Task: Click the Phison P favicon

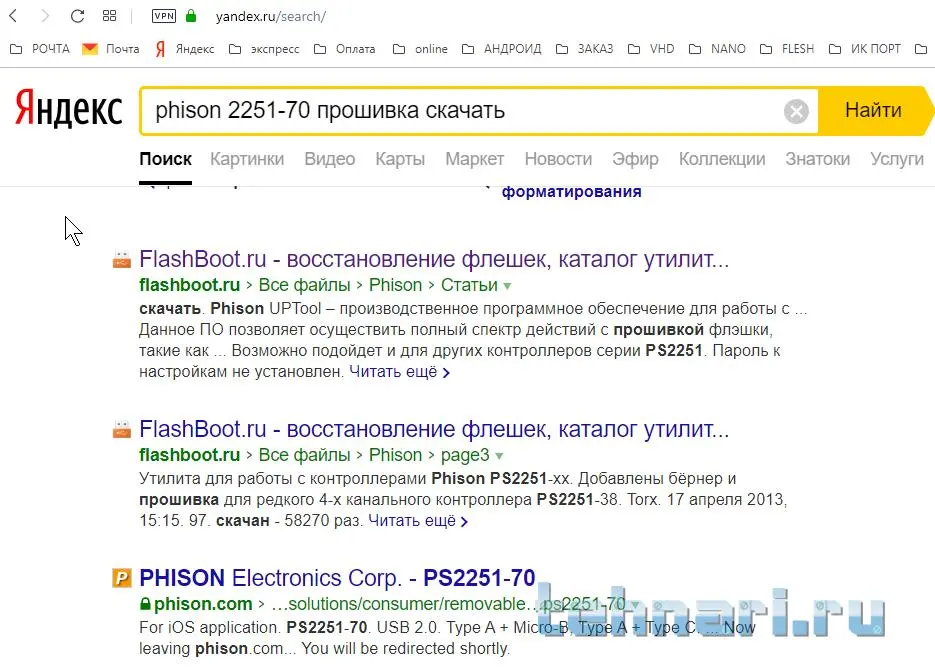Action: (122, 578)
